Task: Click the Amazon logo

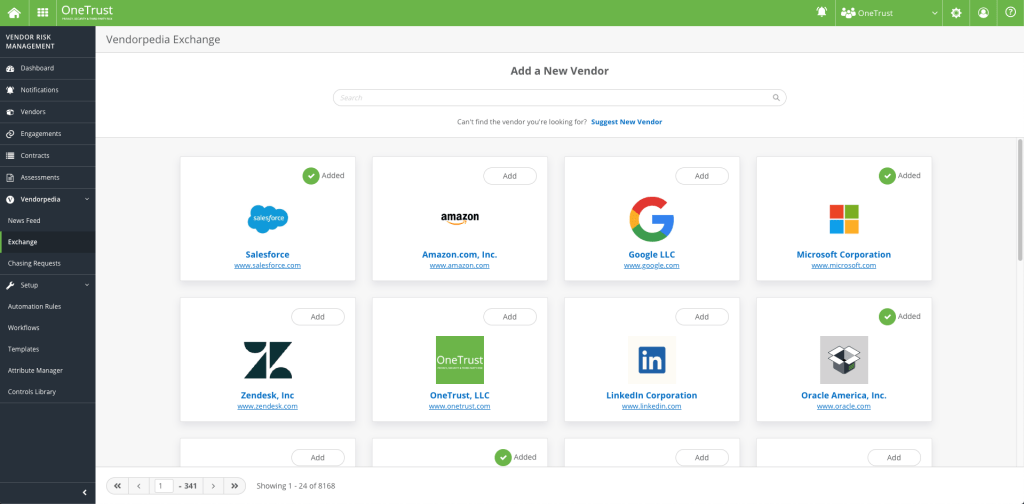Action: click(x=460, y=218)
